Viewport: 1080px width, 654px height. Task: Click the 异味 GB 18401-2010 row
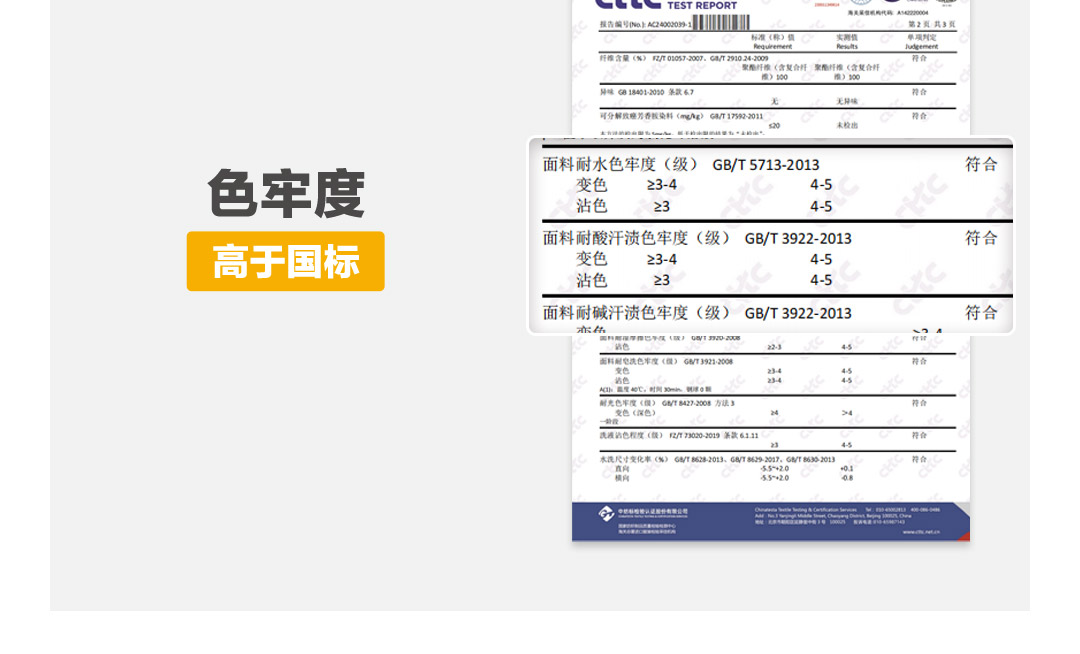pos(646,92)
